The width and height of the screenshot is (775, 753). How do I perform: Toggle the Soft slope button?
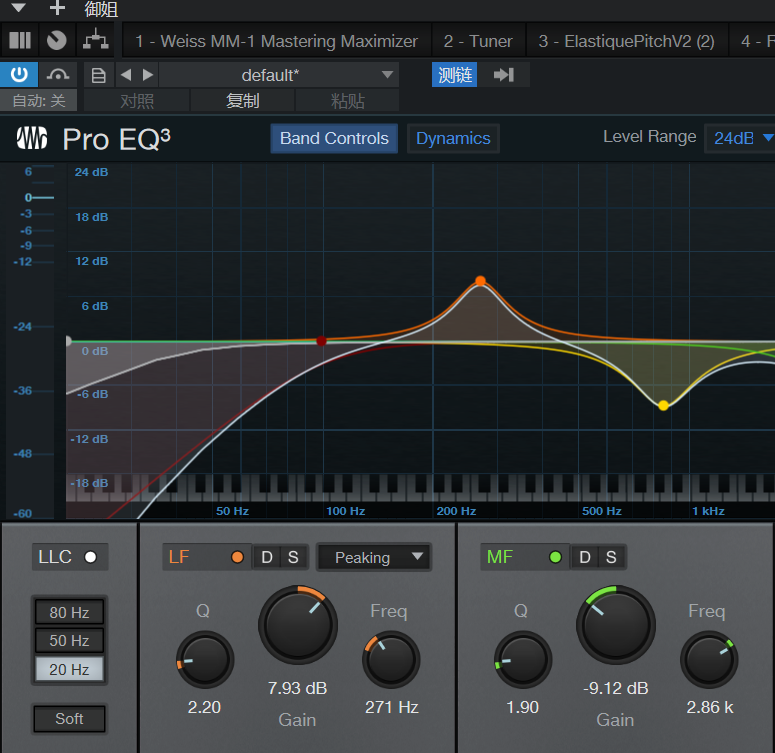tap(69, 718)
